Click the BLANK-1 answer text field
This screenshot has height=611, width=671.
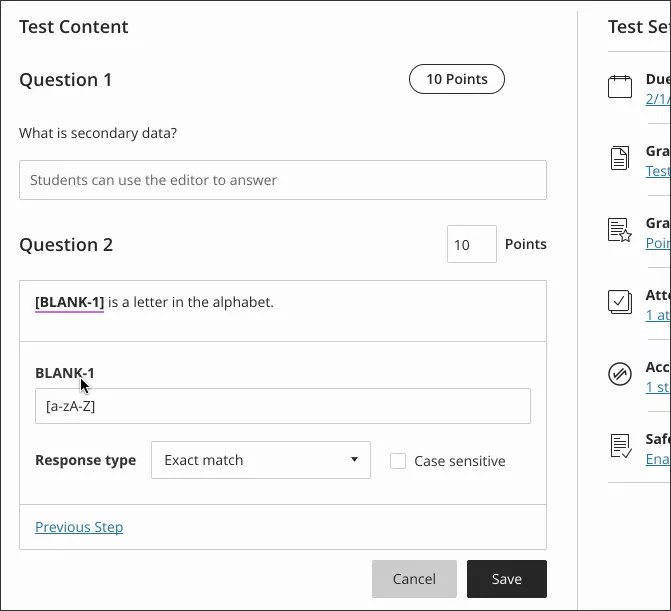tap(282, 406)
